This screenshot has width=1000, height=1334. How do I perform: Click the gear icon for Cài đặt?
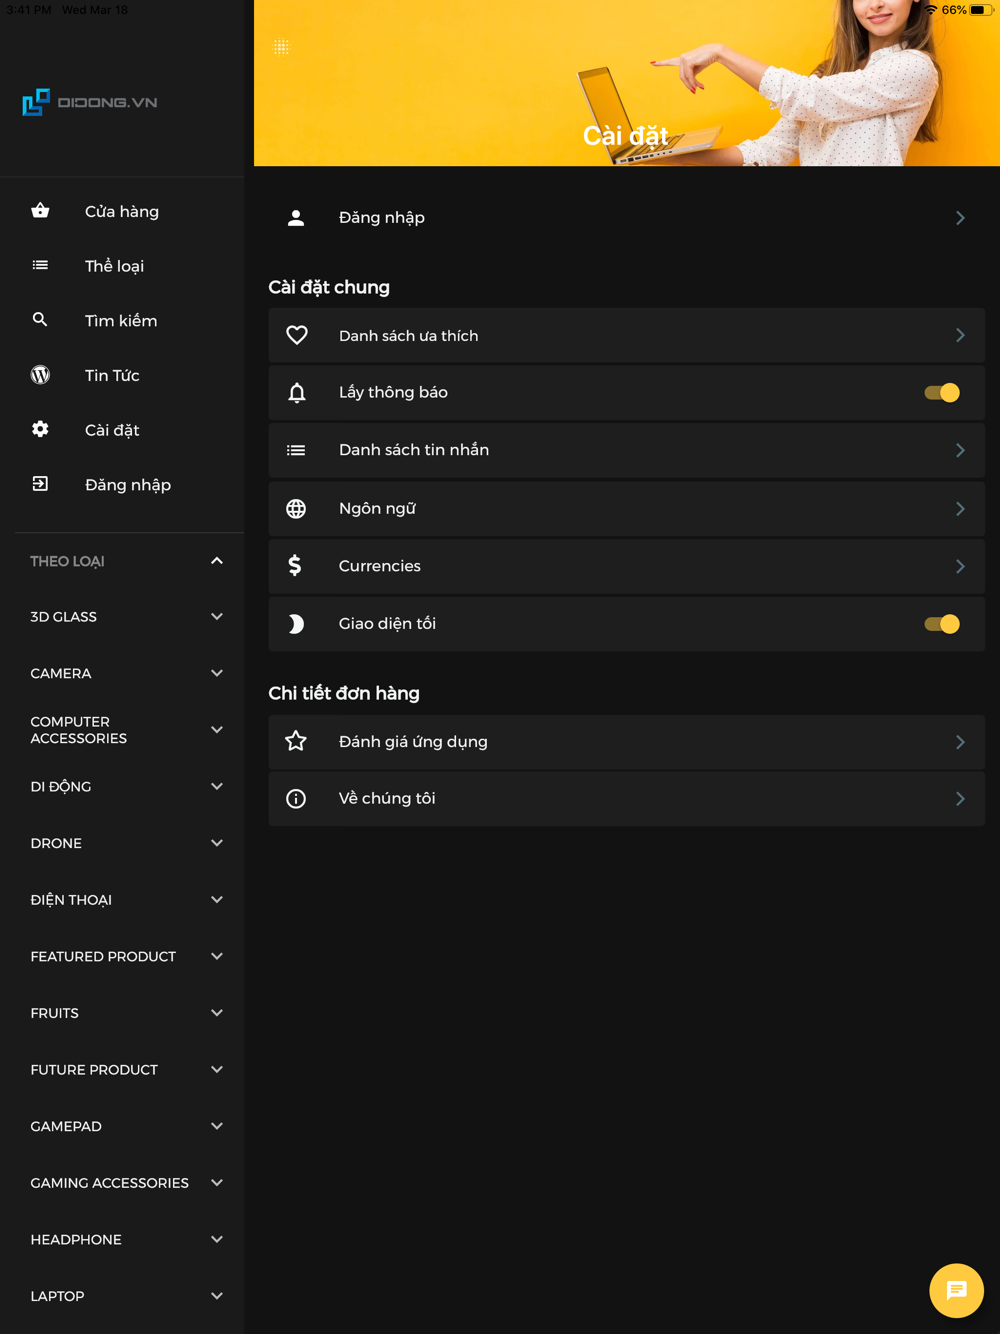coord(40,429)
